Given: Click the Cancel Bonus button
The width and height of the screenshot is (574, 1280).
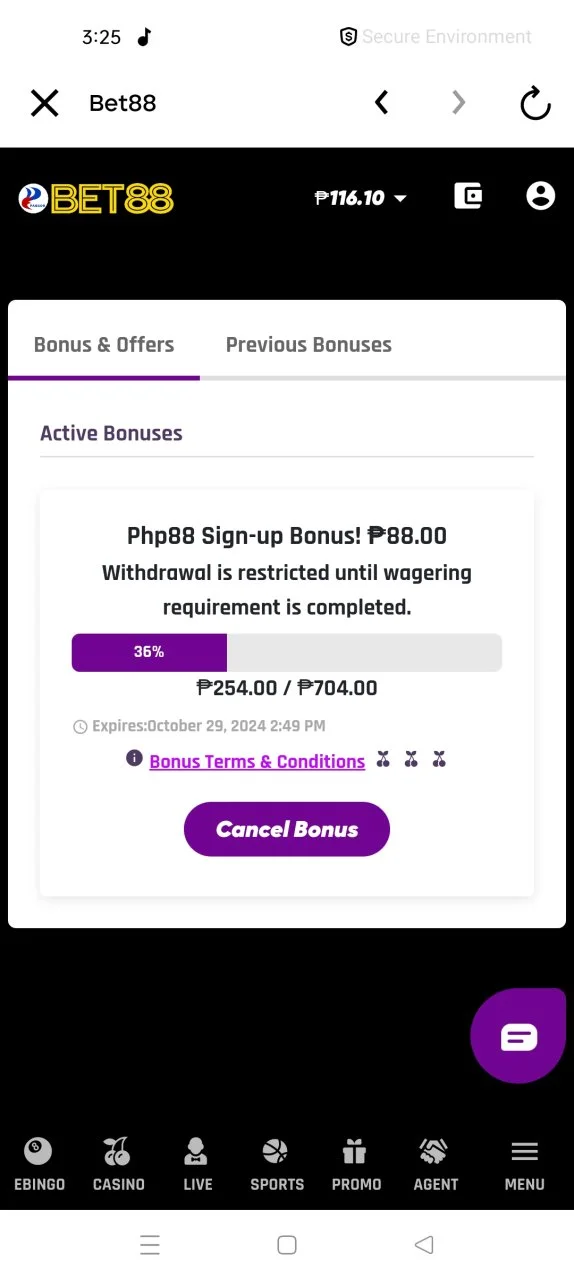Looking at the screenshot, I should (287, 829).
